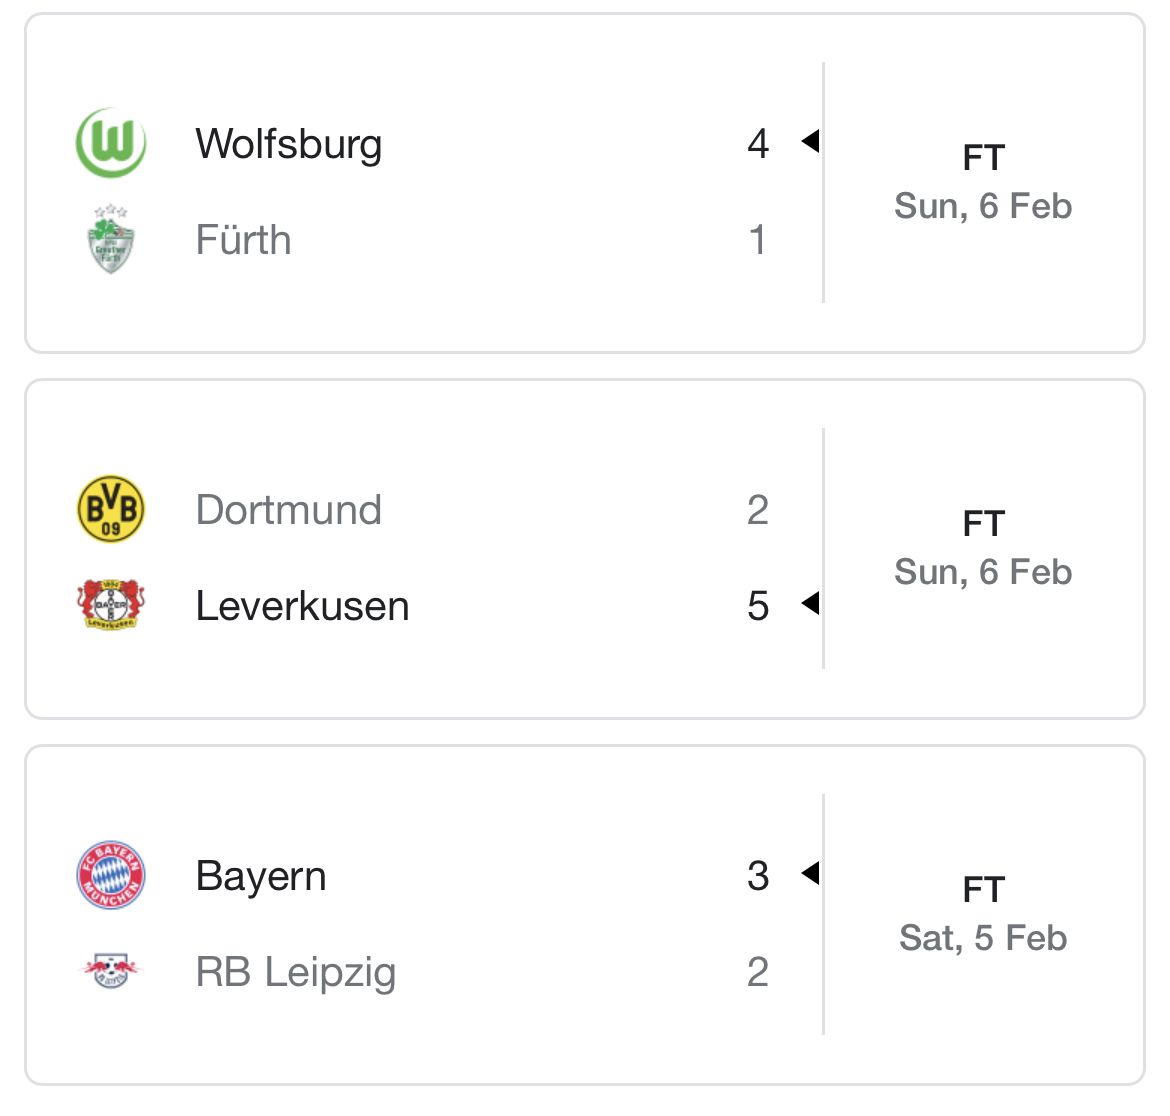Click the RB Leipzig logo
The image size is (1170, 1116).
coord(111,970)
